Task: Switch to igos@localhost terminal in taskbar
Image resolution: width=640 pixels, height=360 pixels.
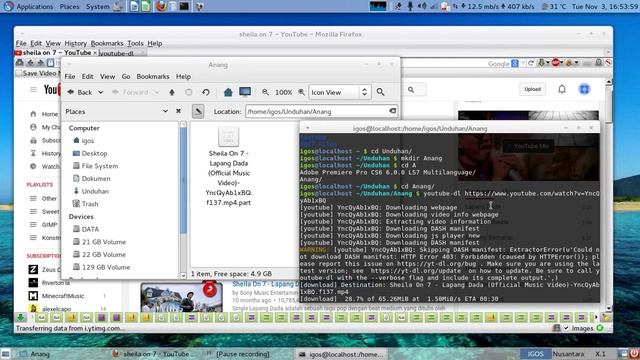Action: point(341,354)
